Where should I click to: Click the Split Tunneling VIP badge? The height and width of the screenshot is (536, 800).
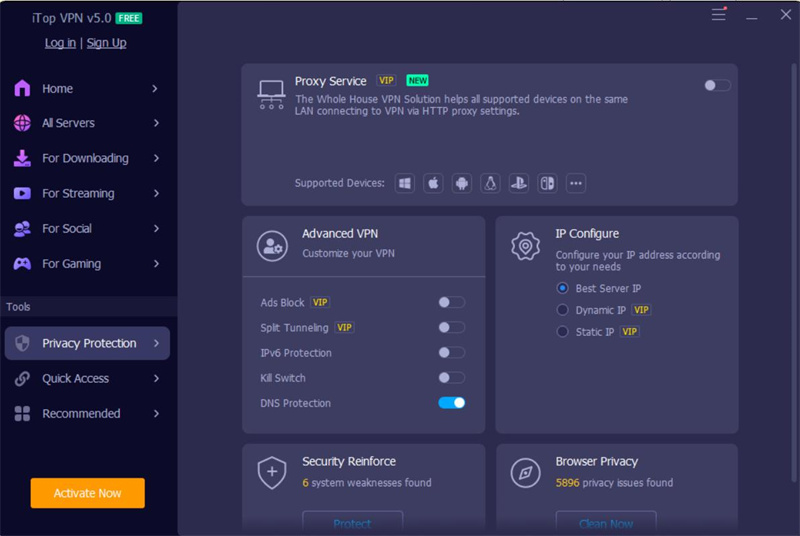344,327
